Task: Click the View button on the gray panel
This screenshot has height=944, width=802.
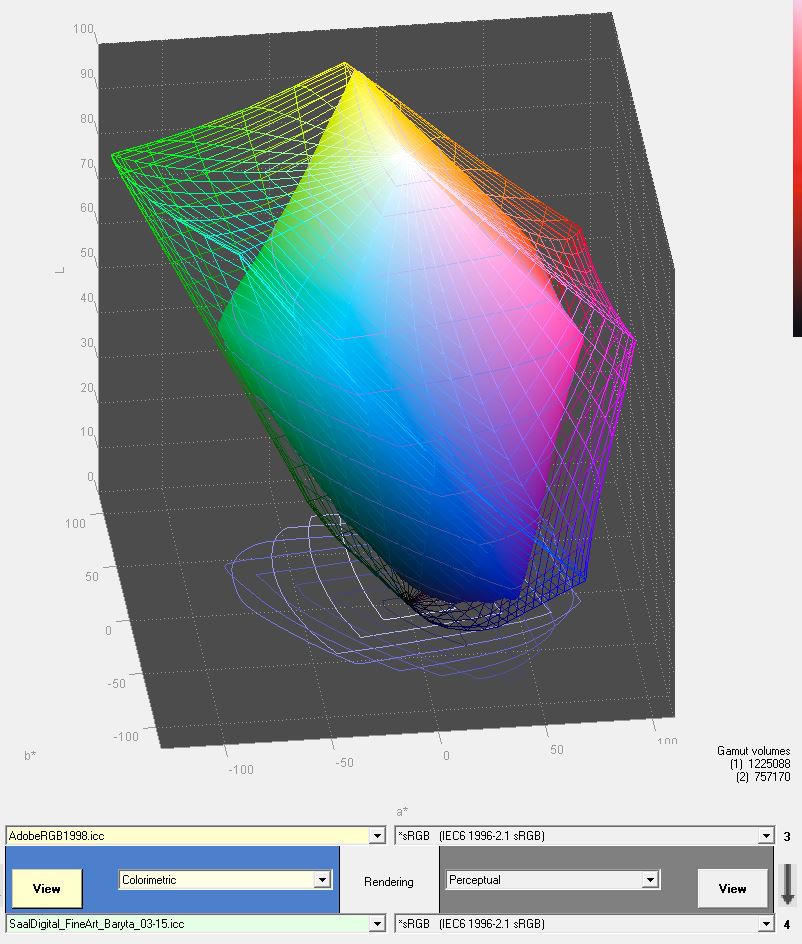Action: click(733, 889)
